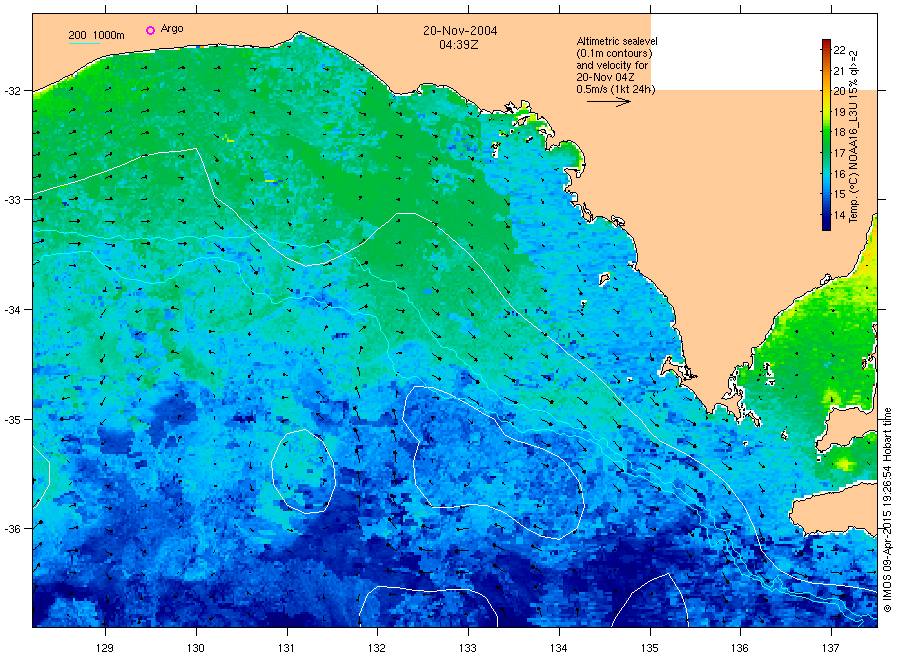The image size is (900, 660).
Task: Click the -35 latitude axis label
Action: [x=13, y=420]
